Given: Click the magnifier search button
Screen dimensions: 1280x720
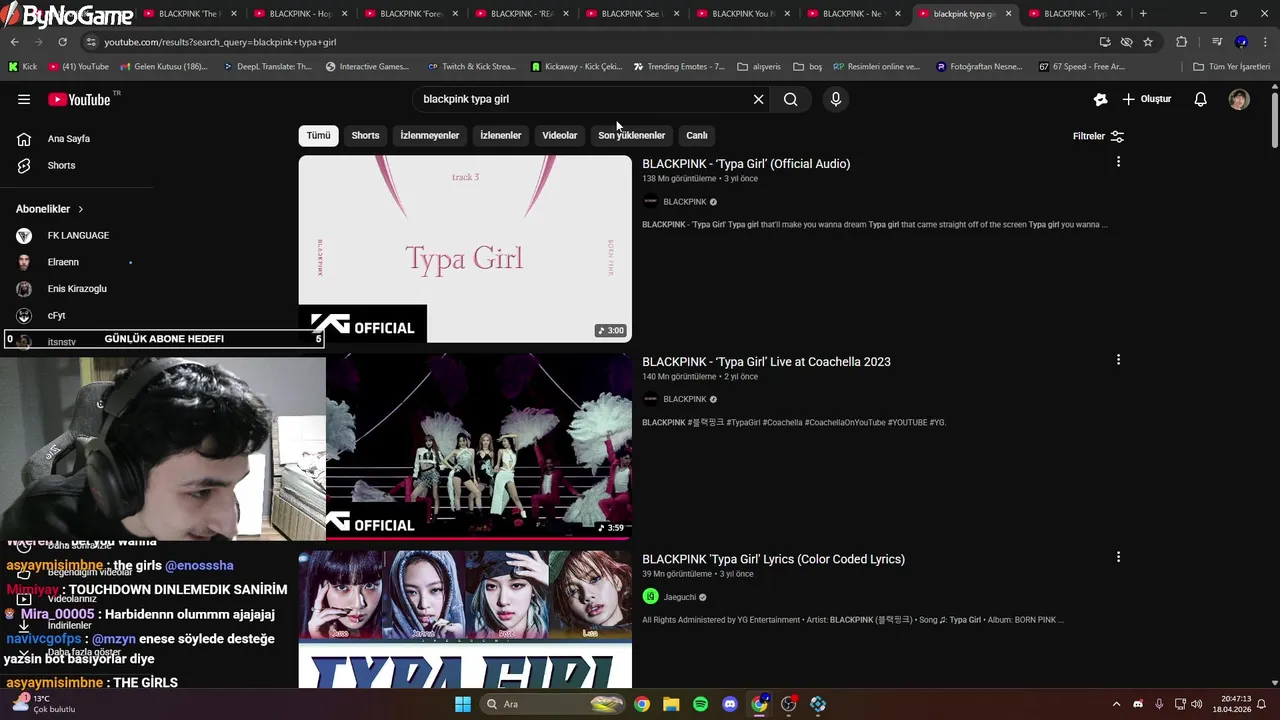Looking at the screenshot, I should 791,99.
